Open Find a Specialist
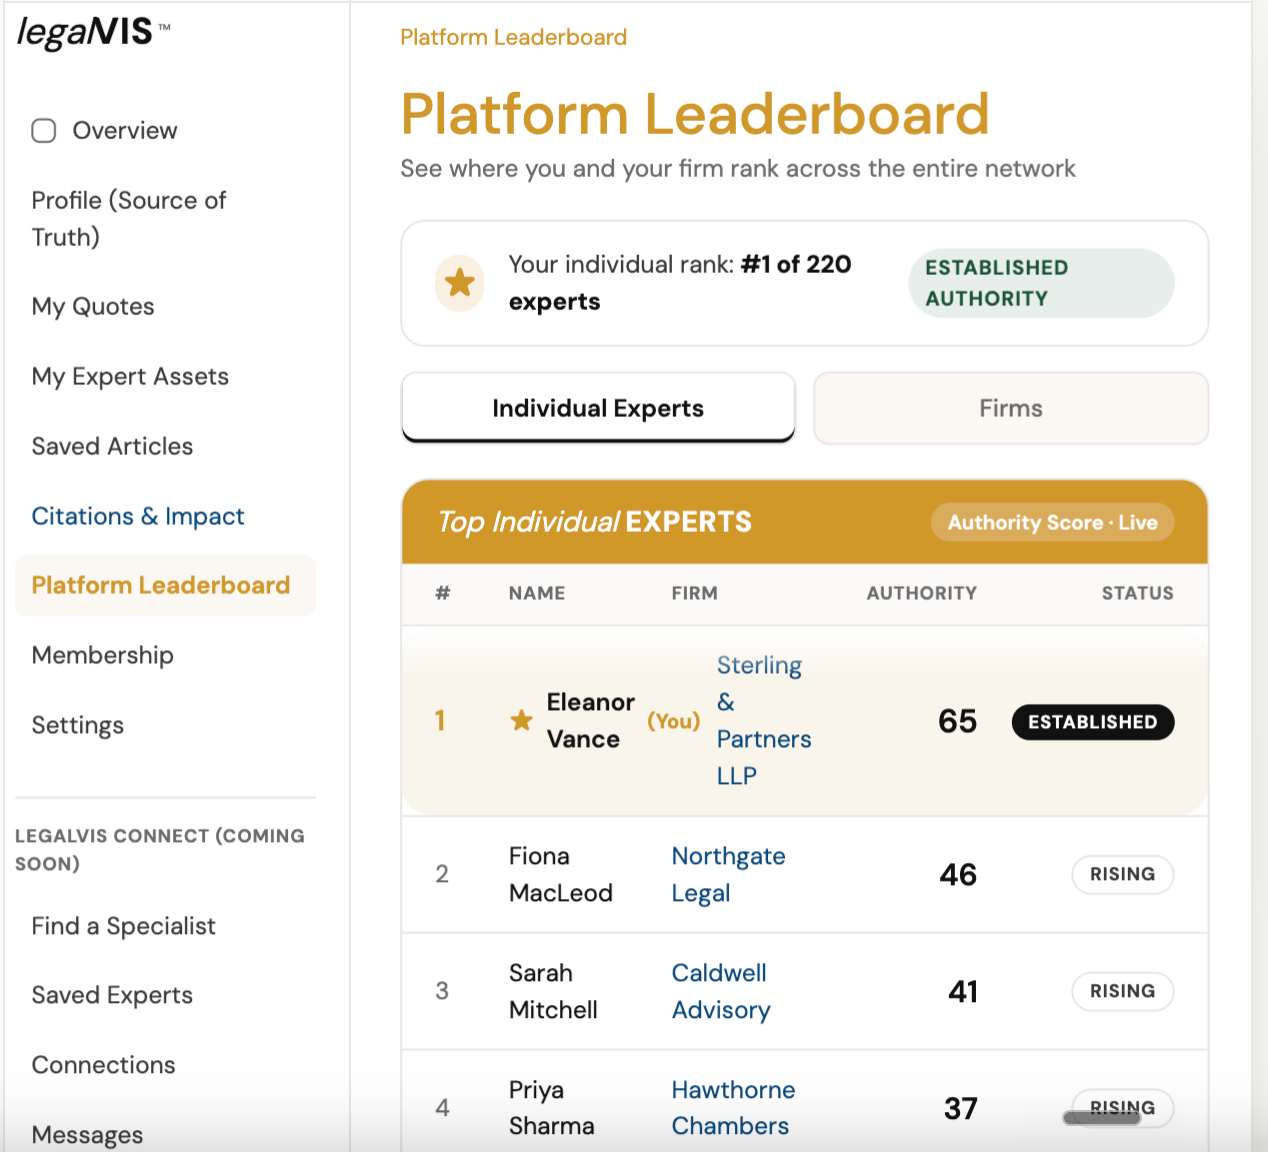 123,926
